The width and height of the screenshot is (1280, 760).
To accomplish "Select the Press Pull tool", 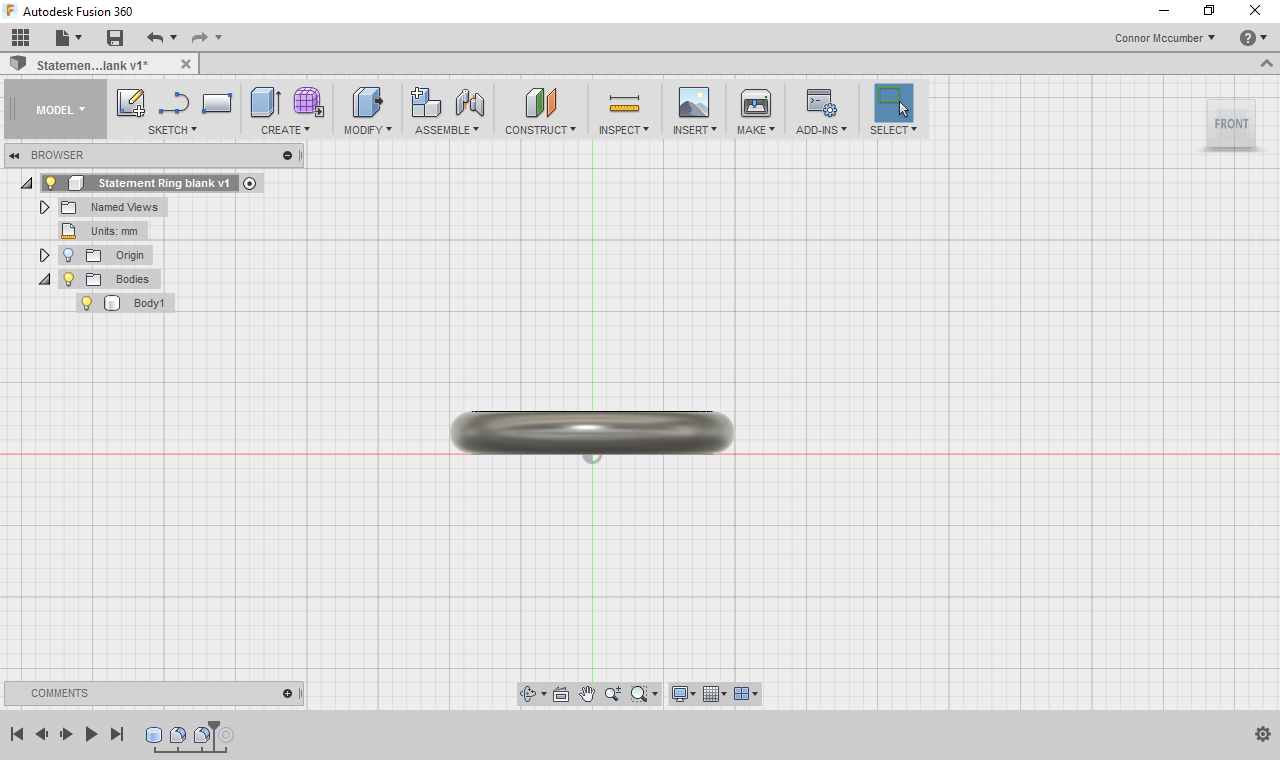I will pos(368,102).
